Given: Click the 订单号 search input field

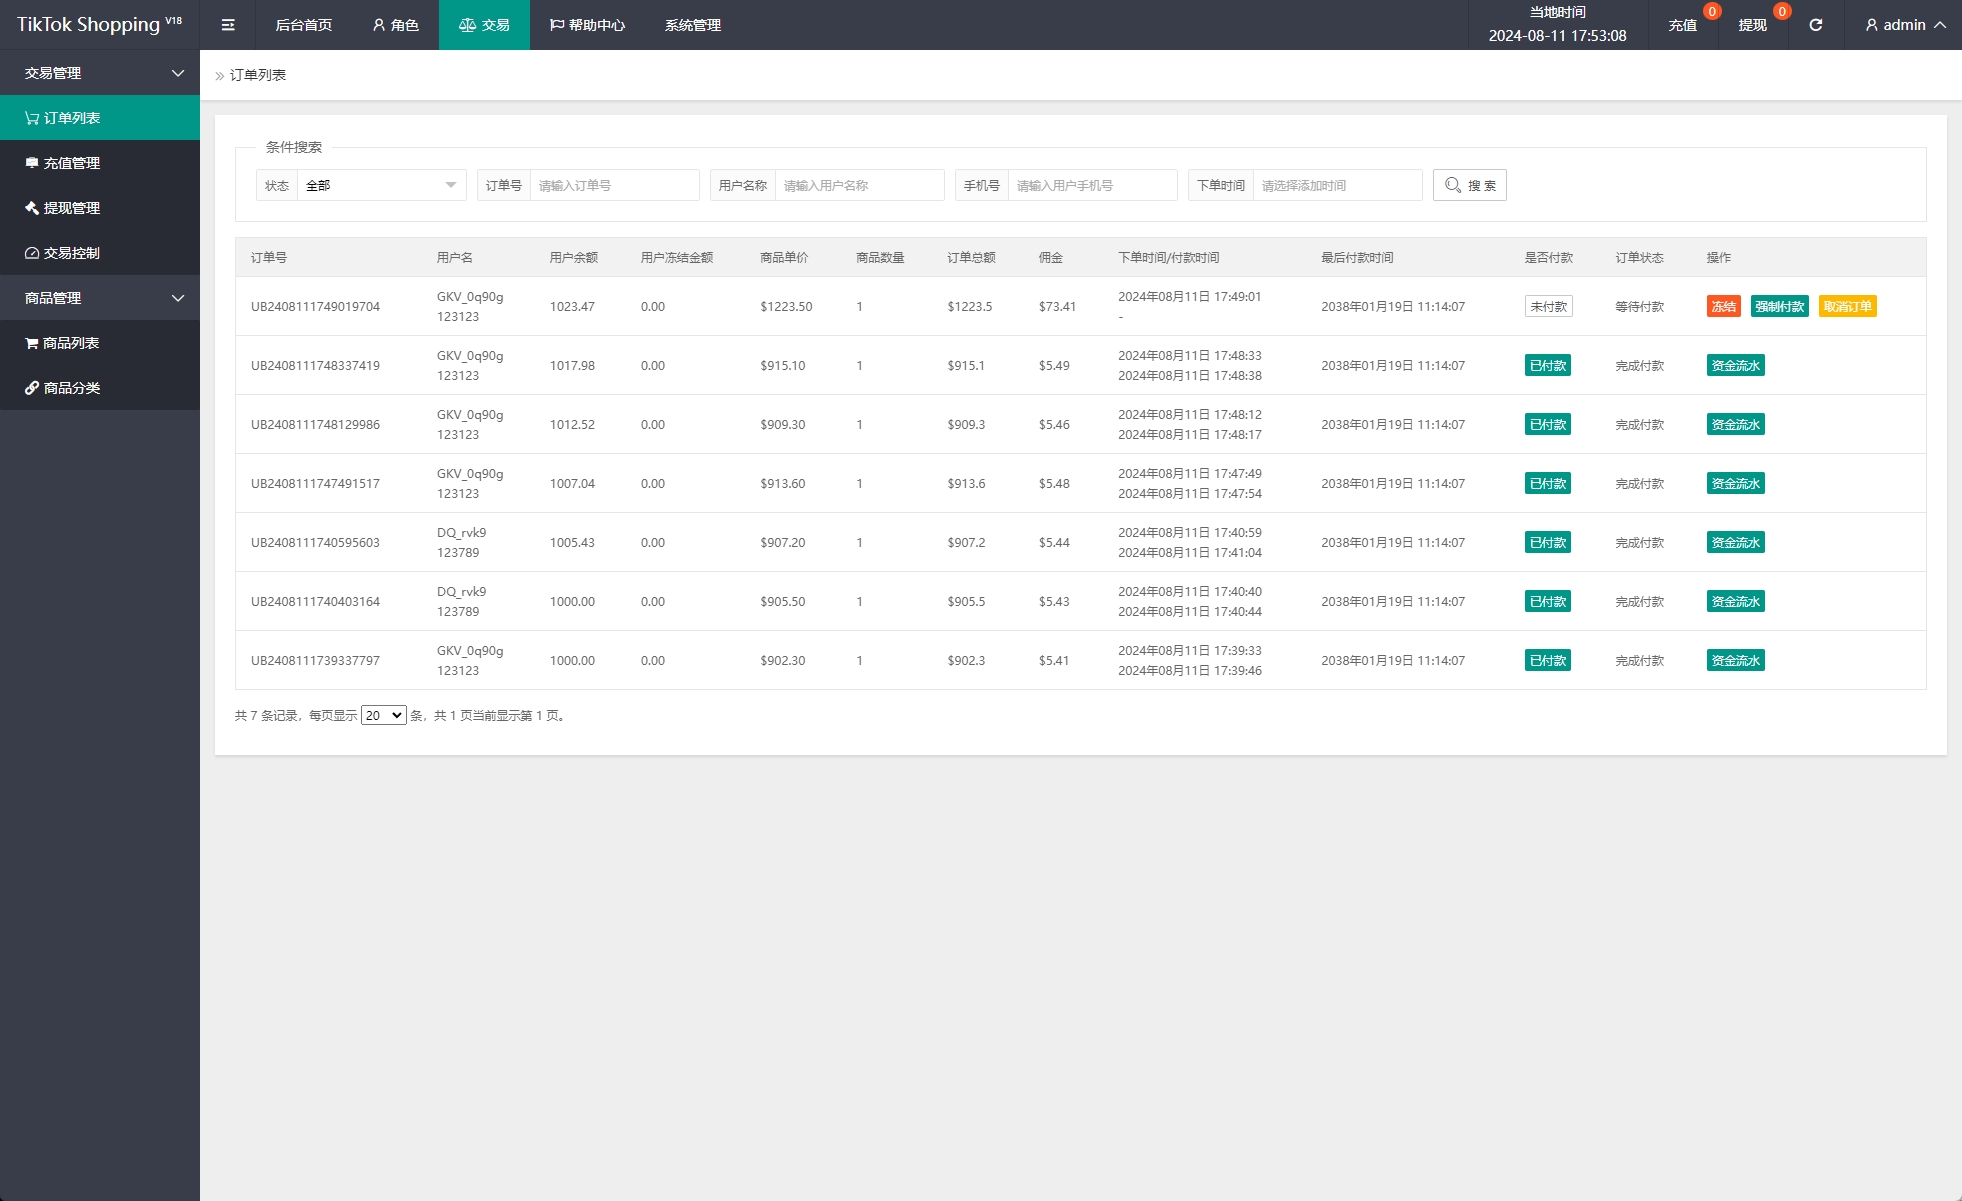Looking at the screenshot, I should point(613,185).
